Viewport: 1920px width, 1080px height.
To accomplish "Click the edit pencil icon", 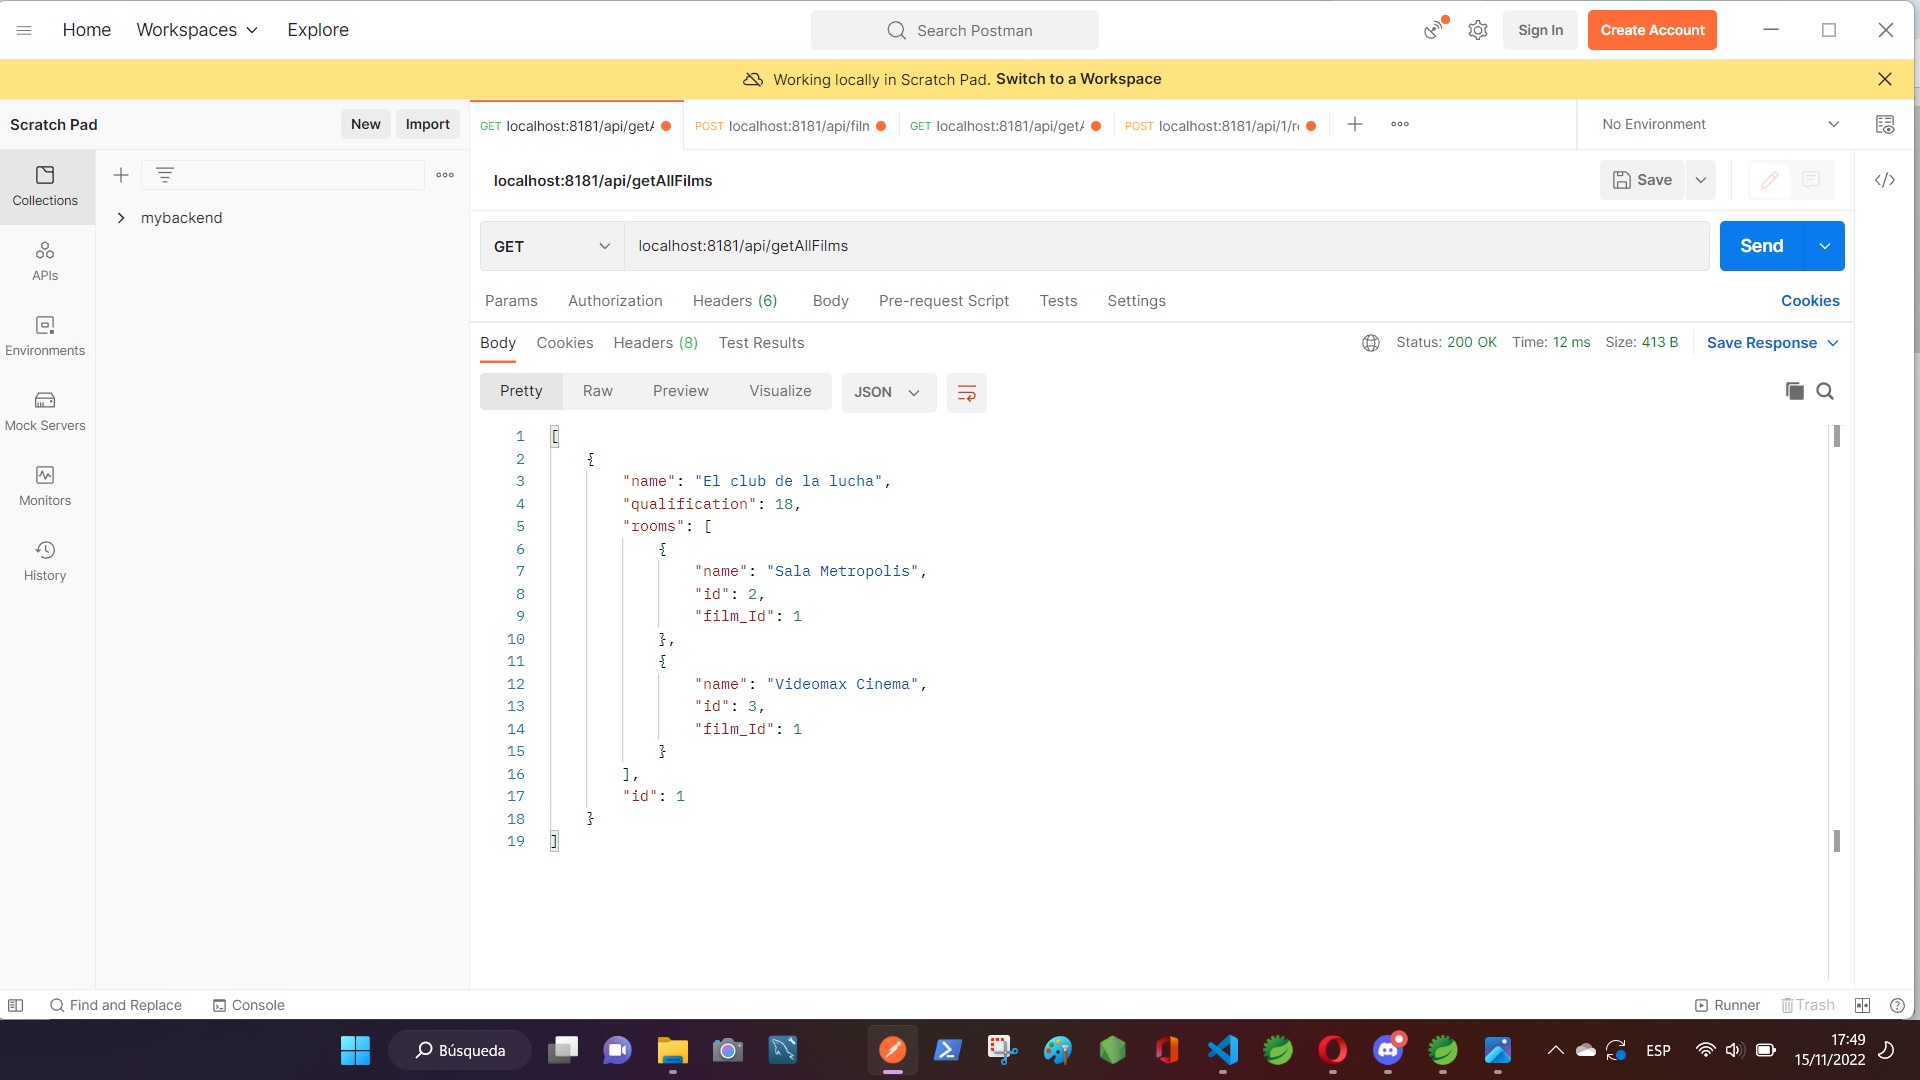I will click(x=1769, y=180).
